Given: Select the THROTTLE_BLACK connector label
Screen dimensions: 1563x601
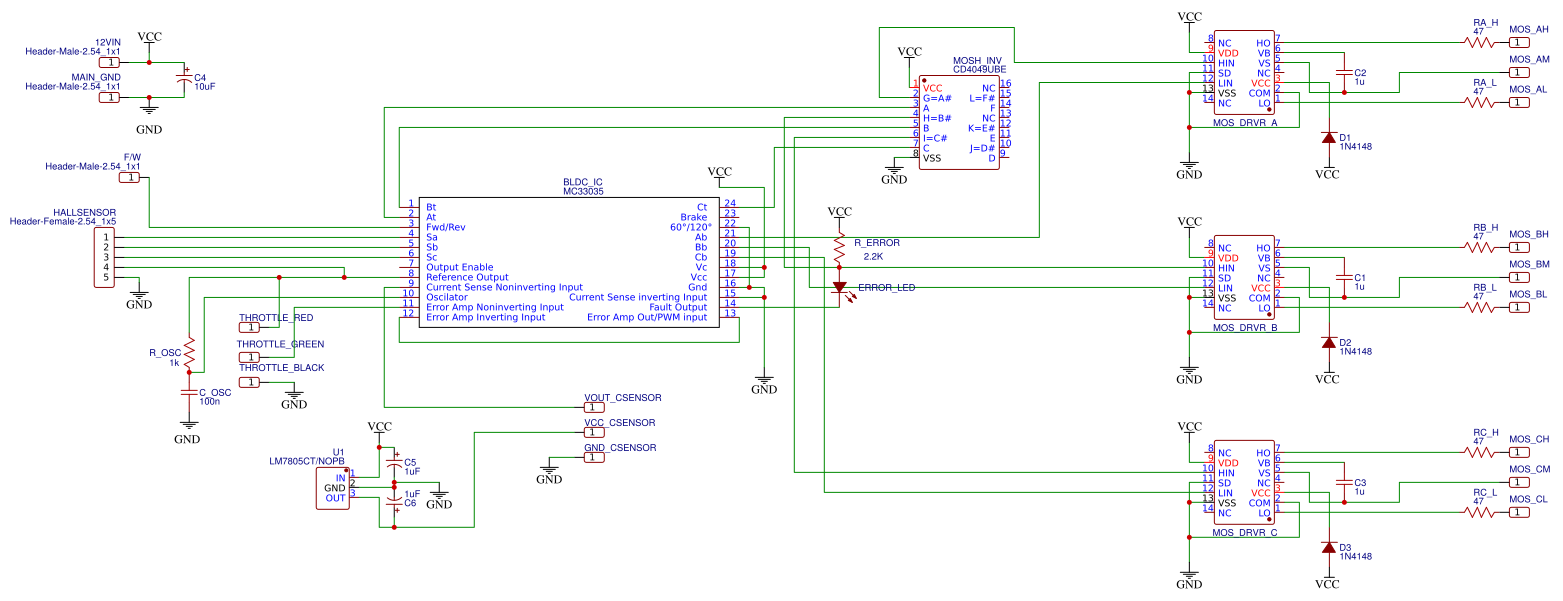Looking at the screenshot, I should (281, 368).
